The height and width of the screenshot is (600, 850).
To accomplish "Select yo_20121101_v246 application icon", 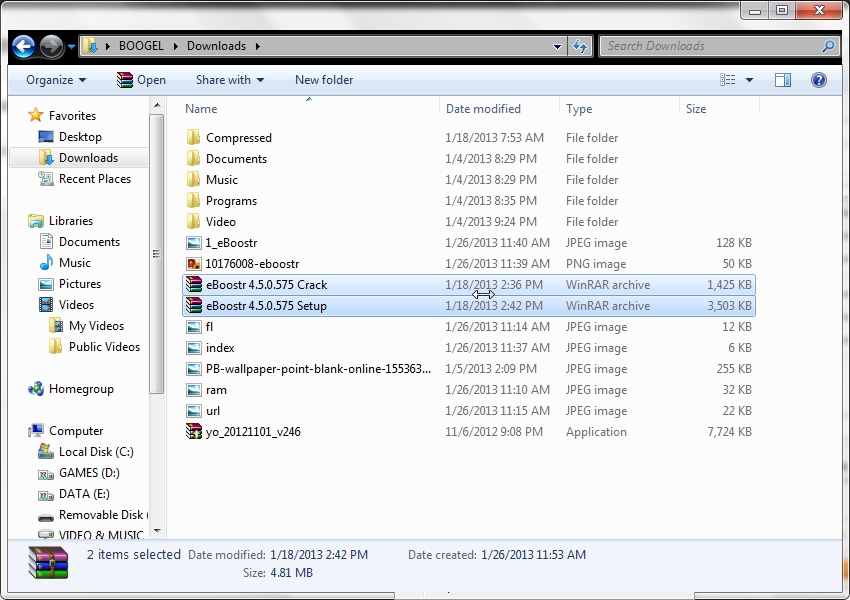I will pos(194,431).
